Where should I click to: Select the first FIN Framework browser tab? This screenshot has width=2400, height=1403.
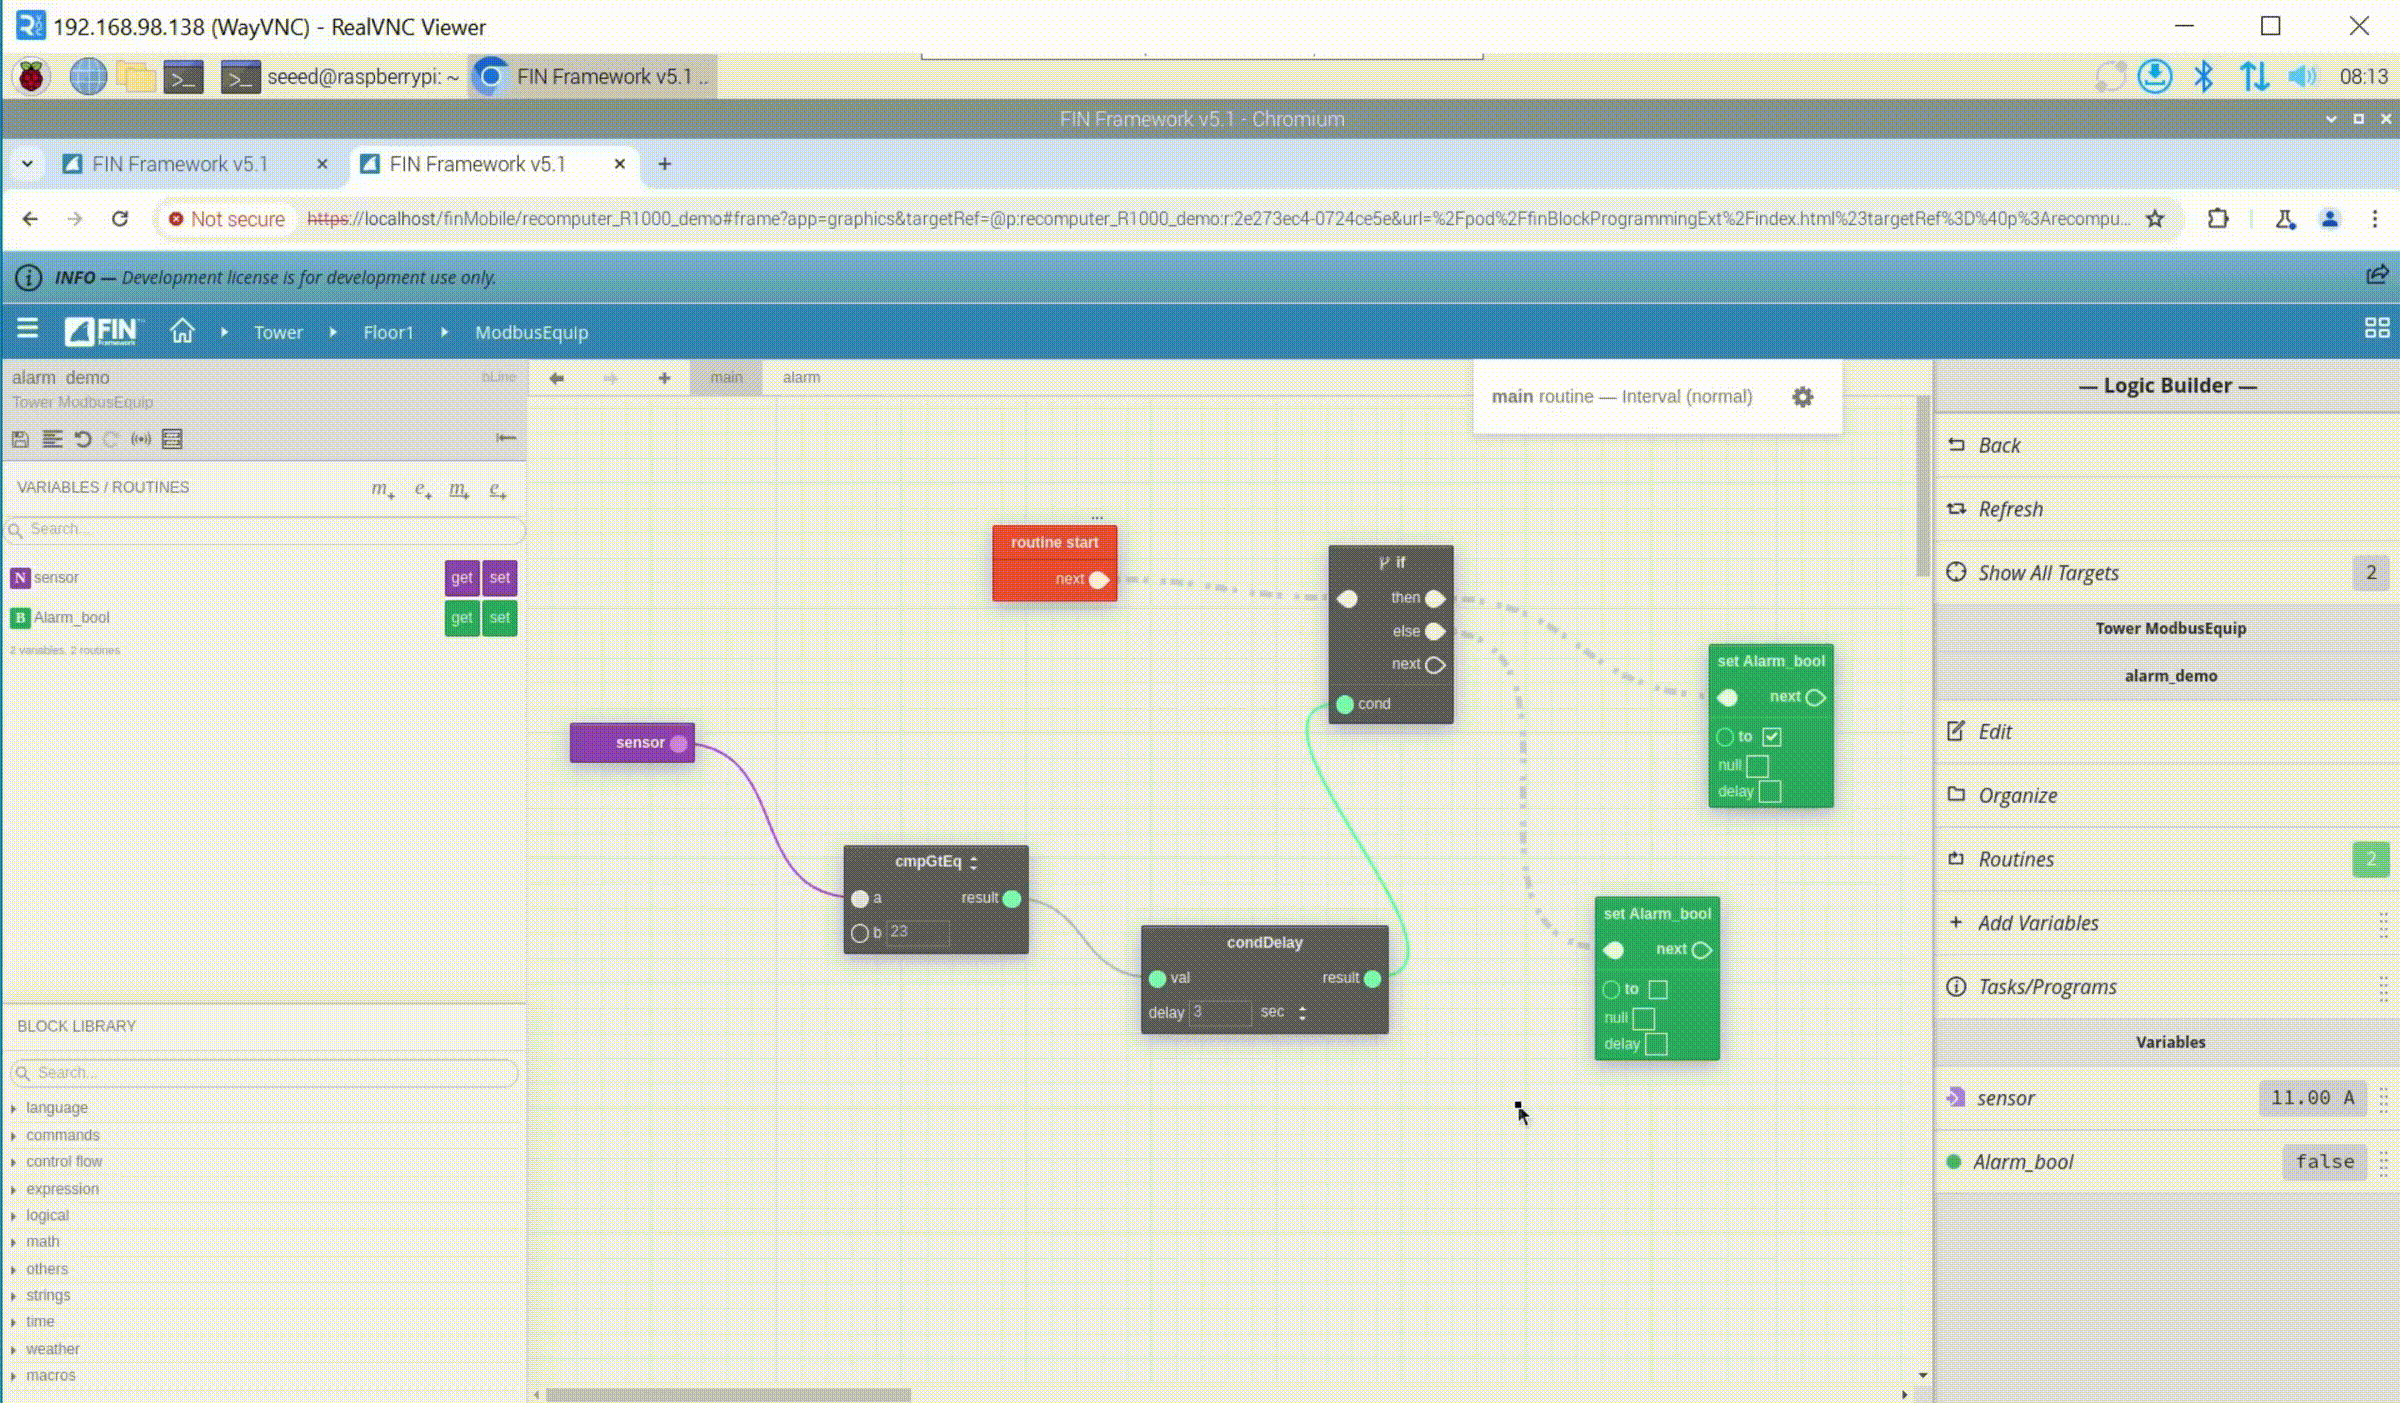click(180, 164)
